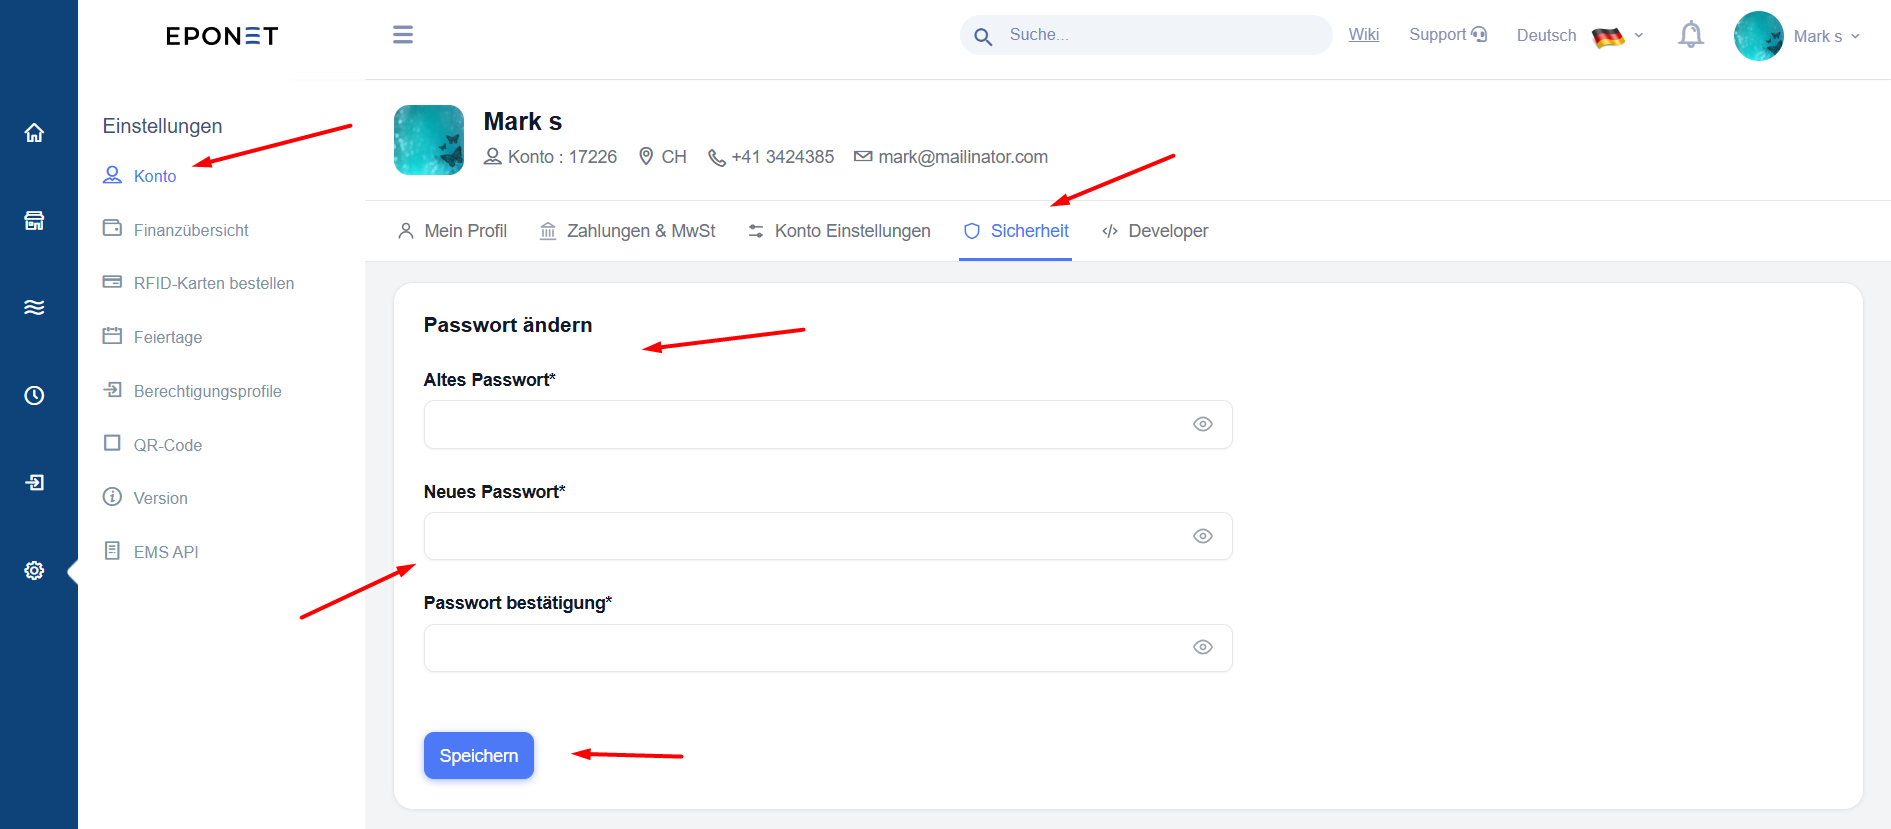Go to the home icon in sidebar

pos(34,133)
